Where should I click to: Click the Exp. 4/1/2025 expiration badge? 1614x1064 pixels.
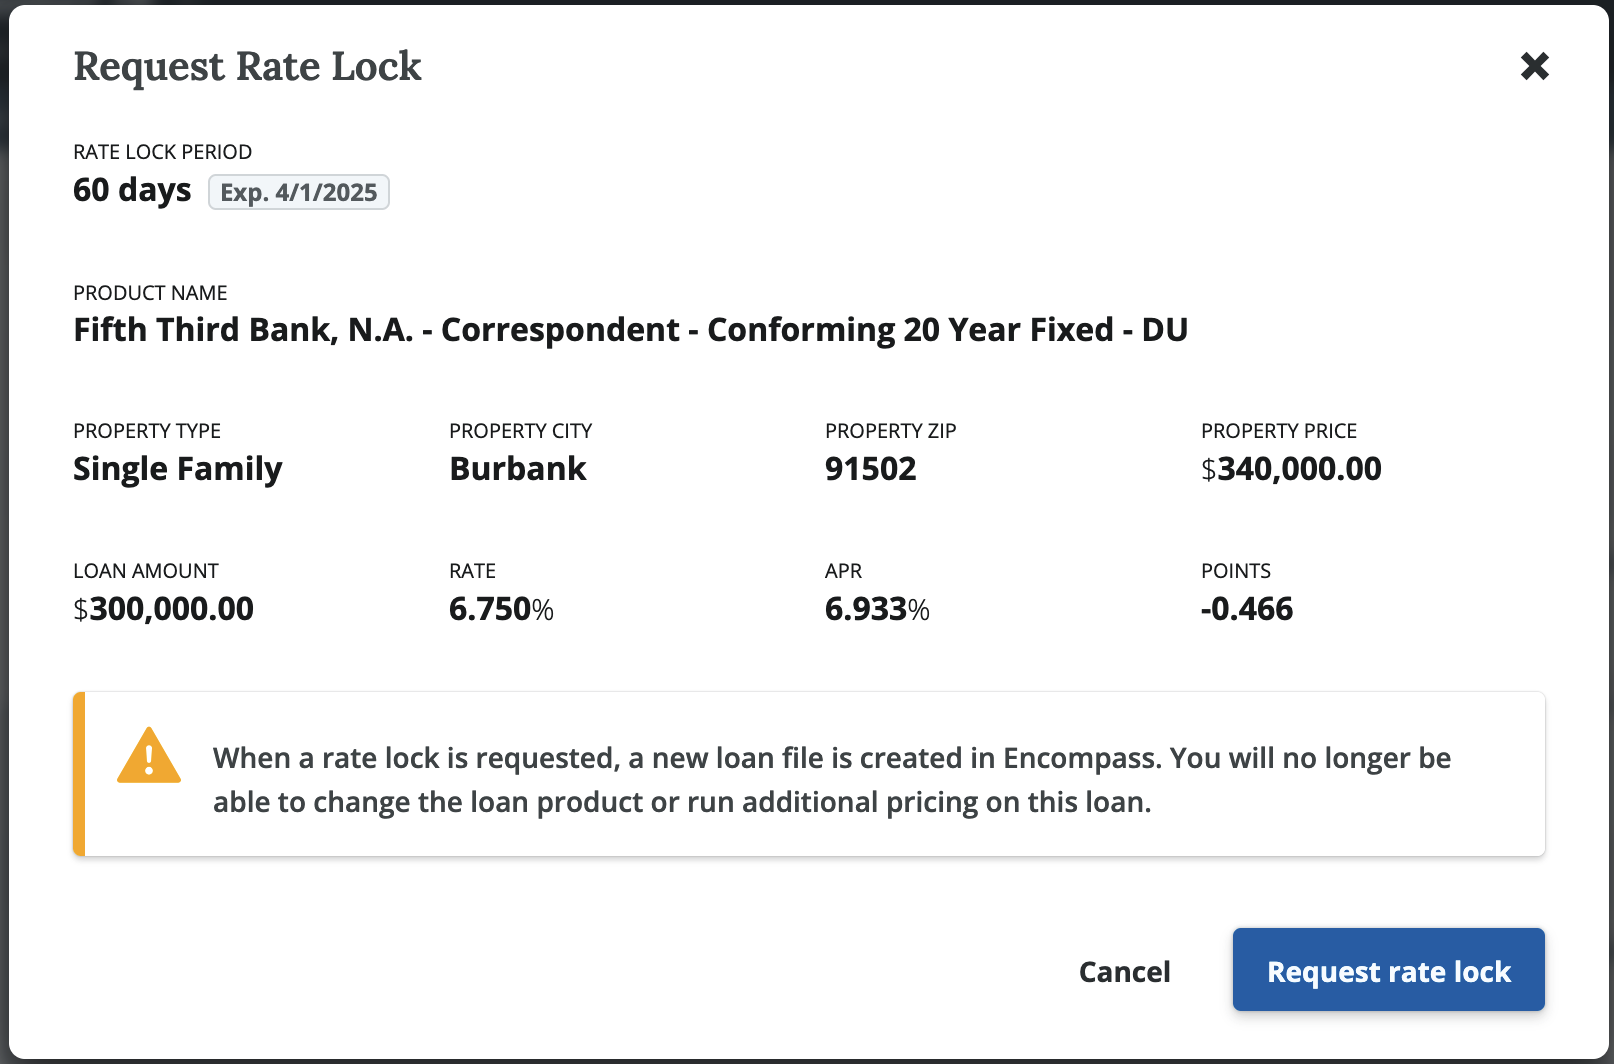click(298, 192)
